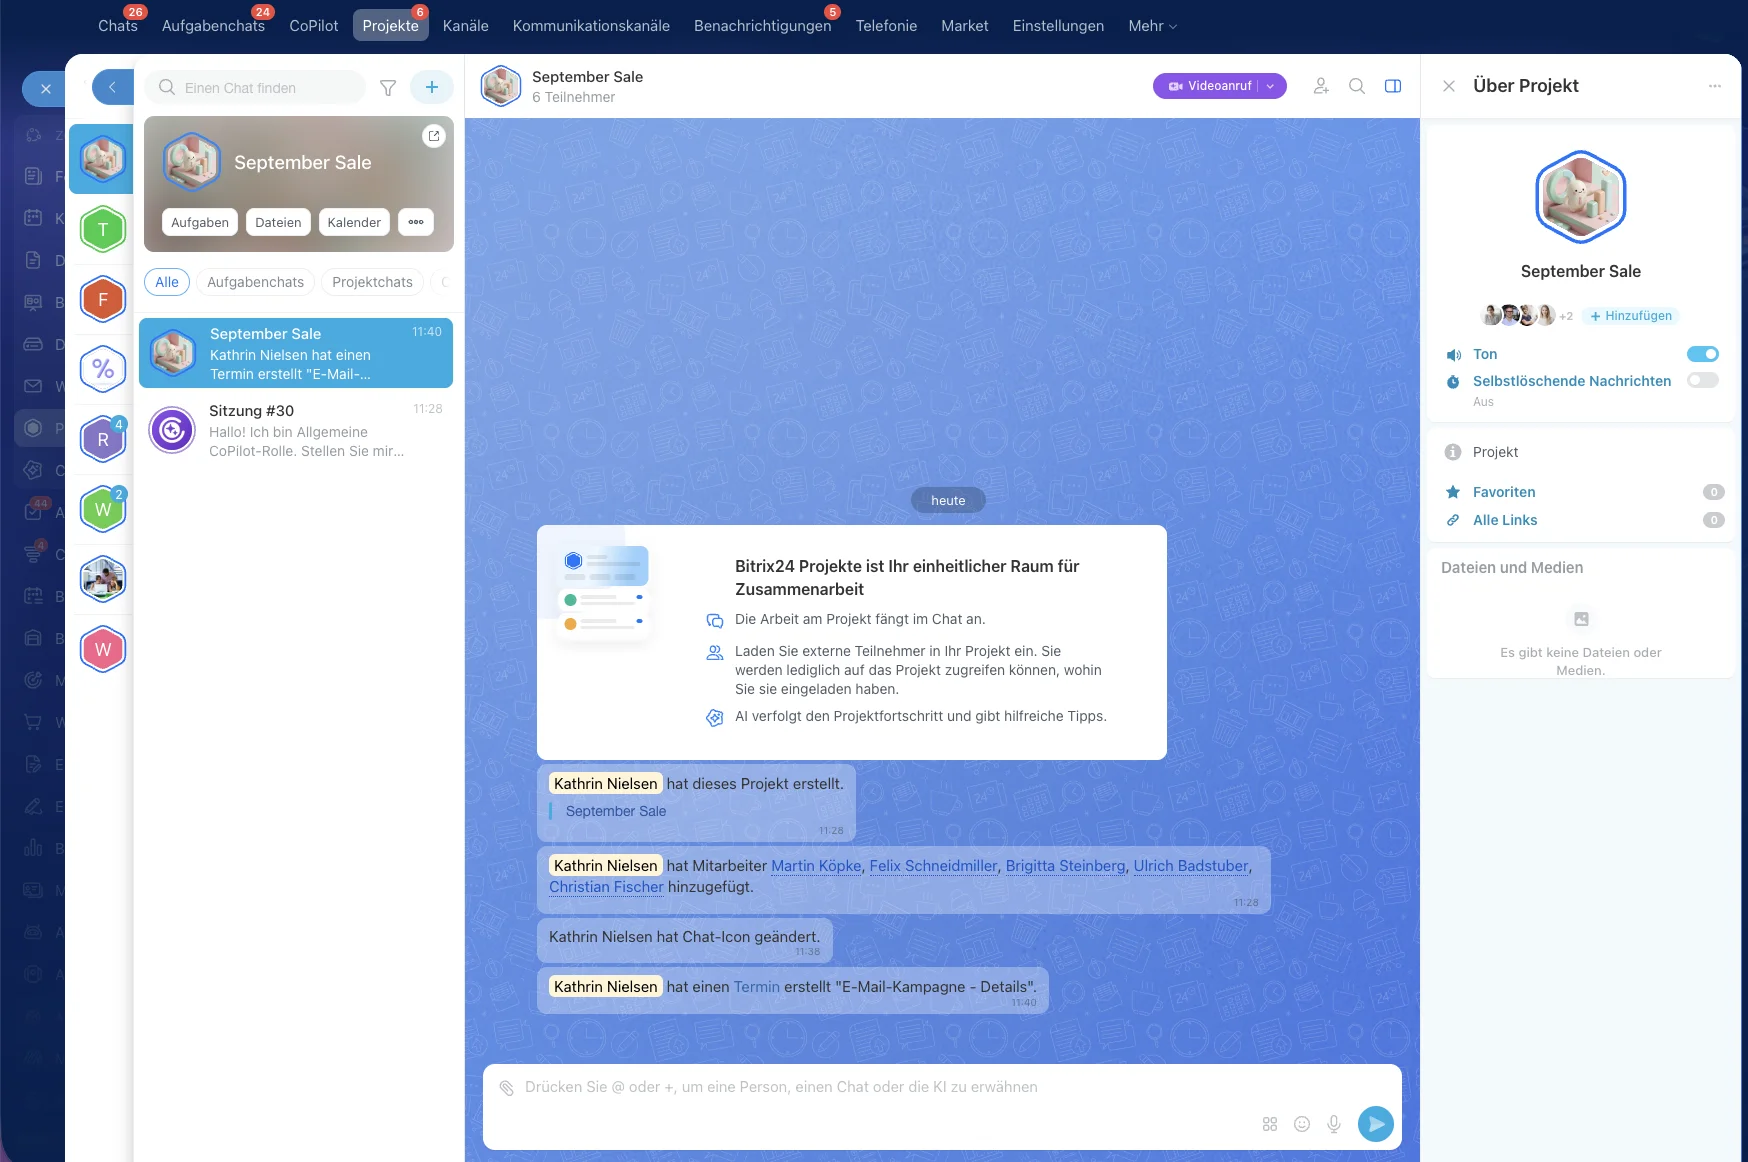Click the Aufgaben button on project card

[x=200, y=222]
